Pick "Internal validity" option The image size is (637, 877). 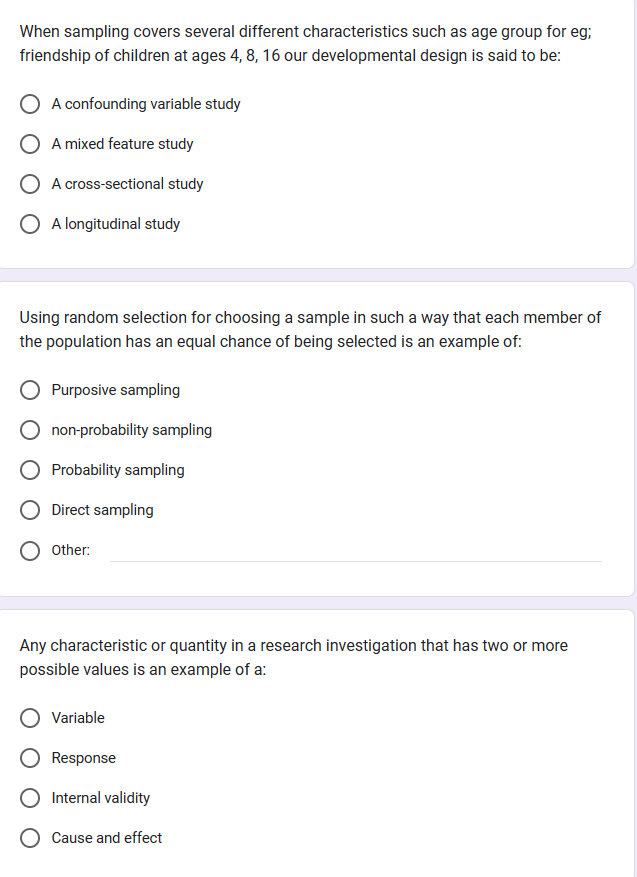31,798
